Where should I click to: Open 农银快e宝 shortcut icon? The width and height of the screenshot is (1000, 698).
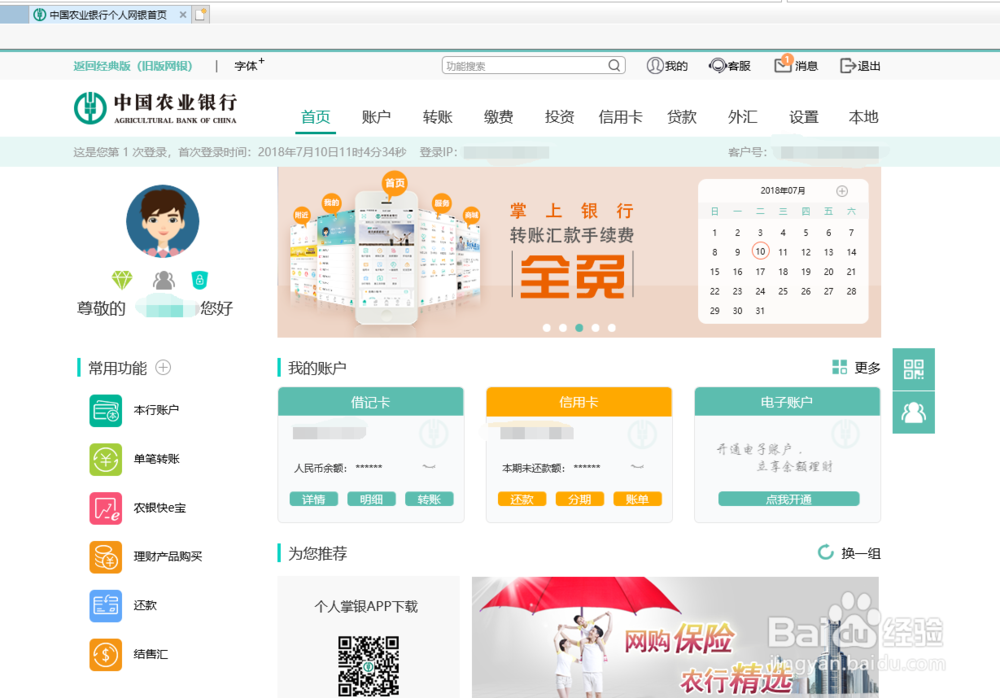point(105,509)
